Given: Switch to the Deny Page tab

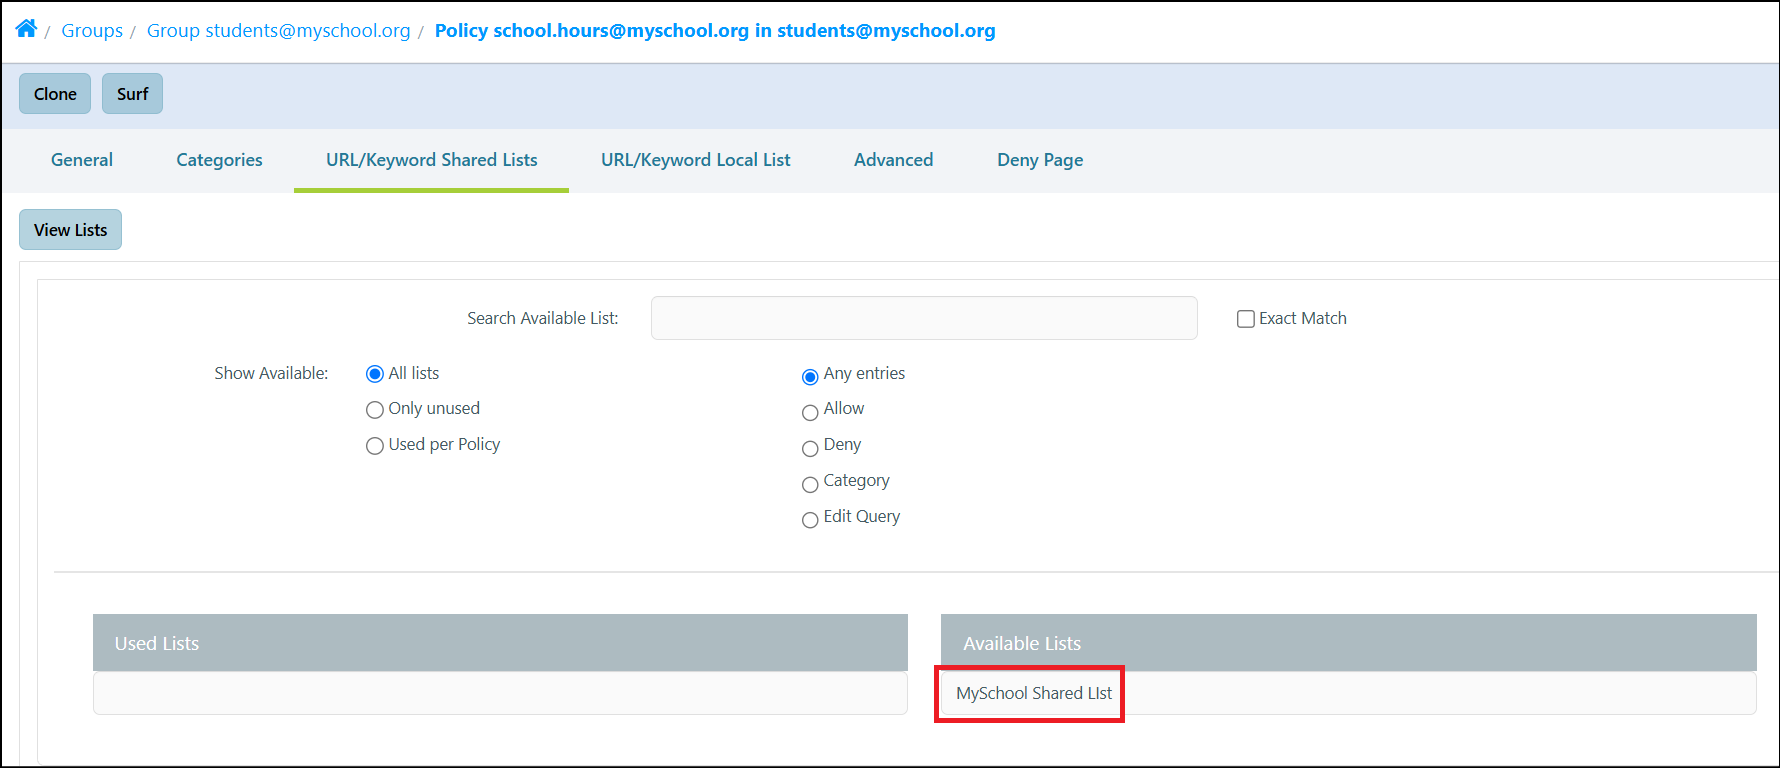Looking at the screenshot, I should [x=1040, y=160].
